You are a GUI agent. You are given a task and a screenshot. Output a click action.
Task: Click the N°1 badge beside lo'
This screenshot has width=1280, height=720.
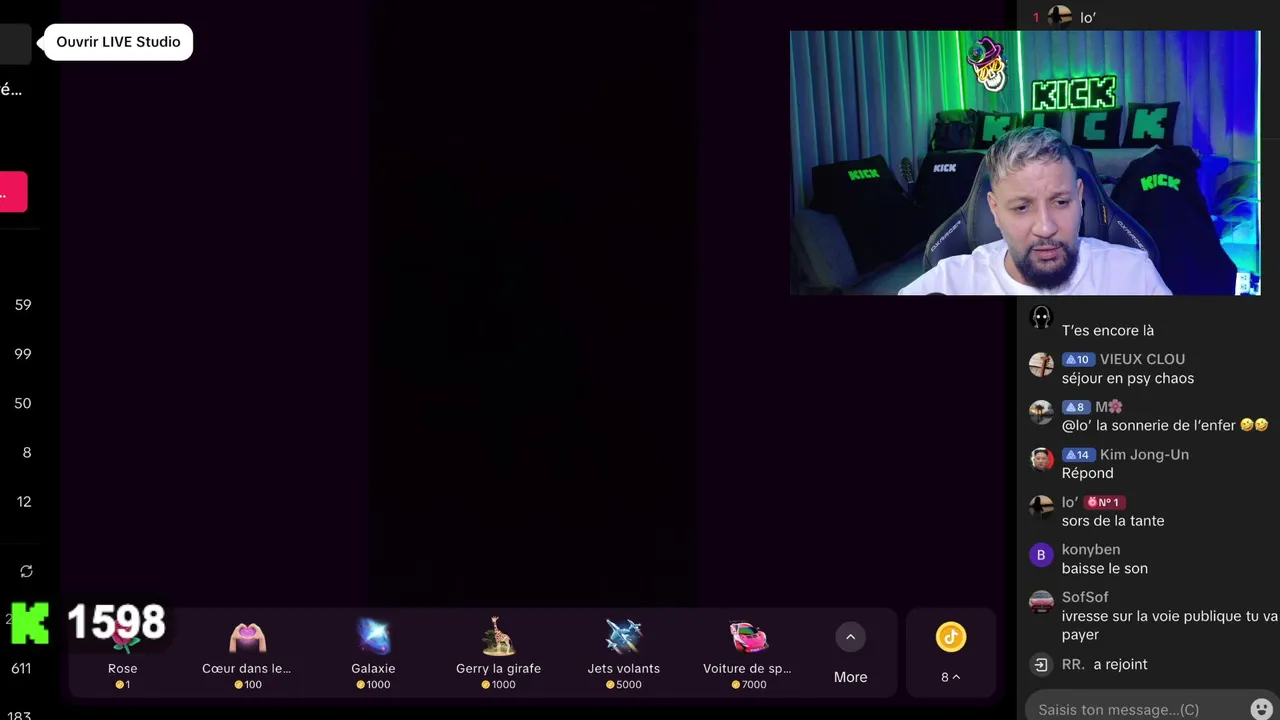1104,502
